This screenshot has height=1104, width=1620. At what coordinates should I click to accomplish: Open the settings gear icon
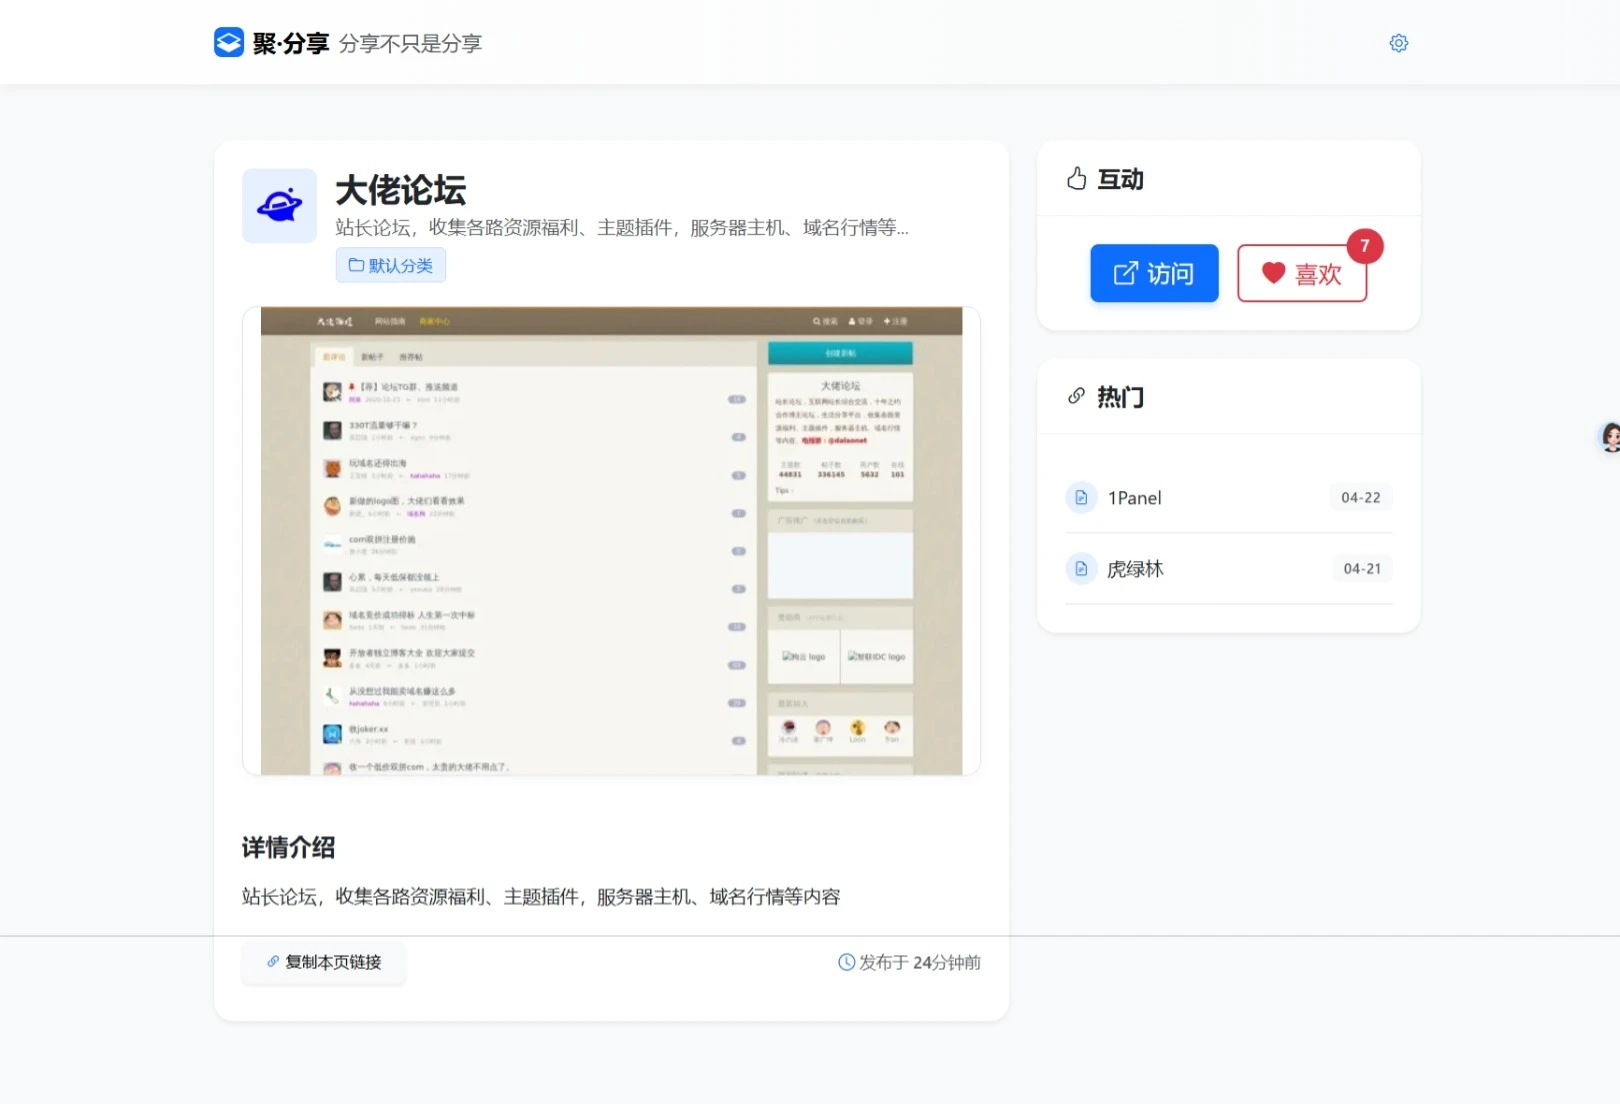click(1398, 43)
